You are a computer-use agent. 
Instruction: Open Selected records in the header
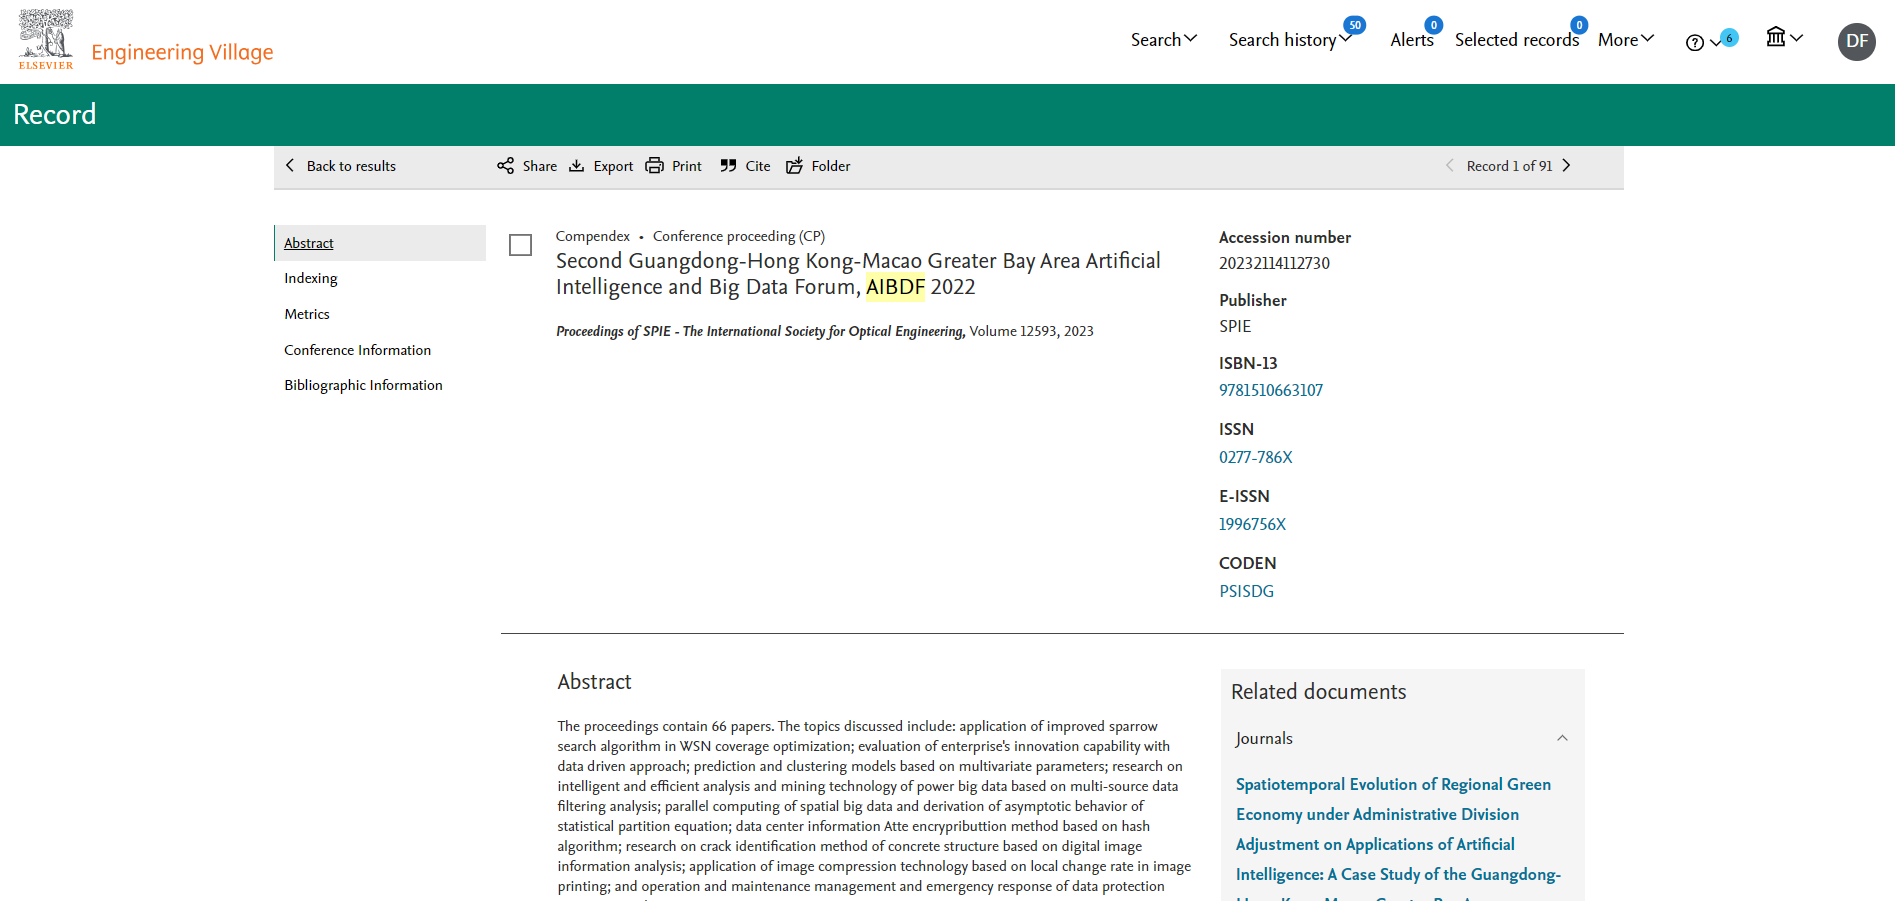click(x=1516, y=40)
